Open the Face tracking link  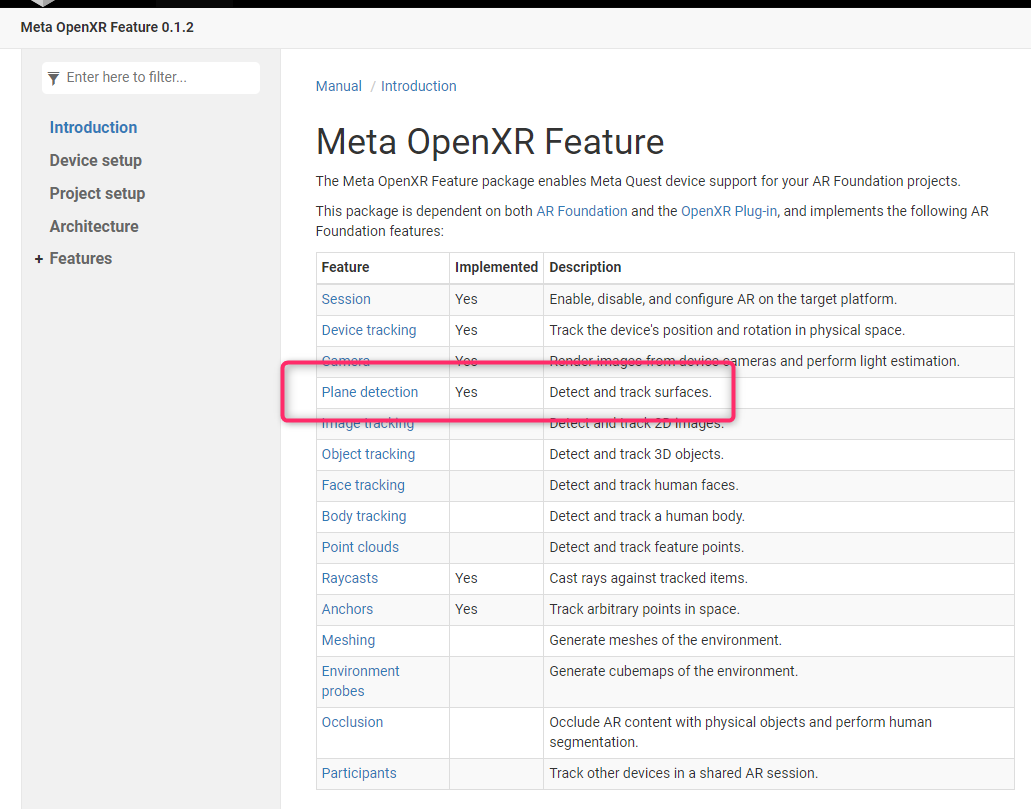(x=363, y=485)
